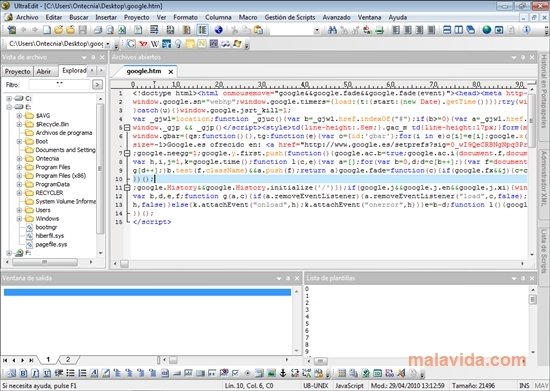Close the google.htm tab with X
This screenshot has height=391, width=550.
click(171, 72)
